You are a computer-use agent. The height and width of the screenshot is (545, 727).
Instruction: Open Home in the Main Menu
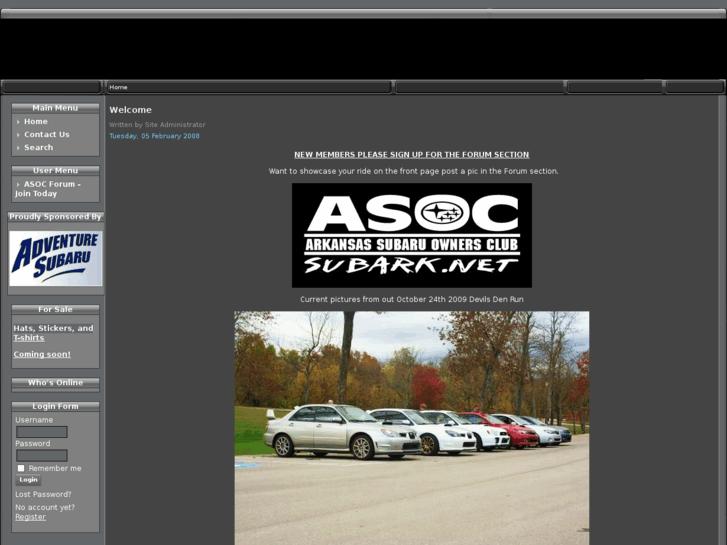36,121
